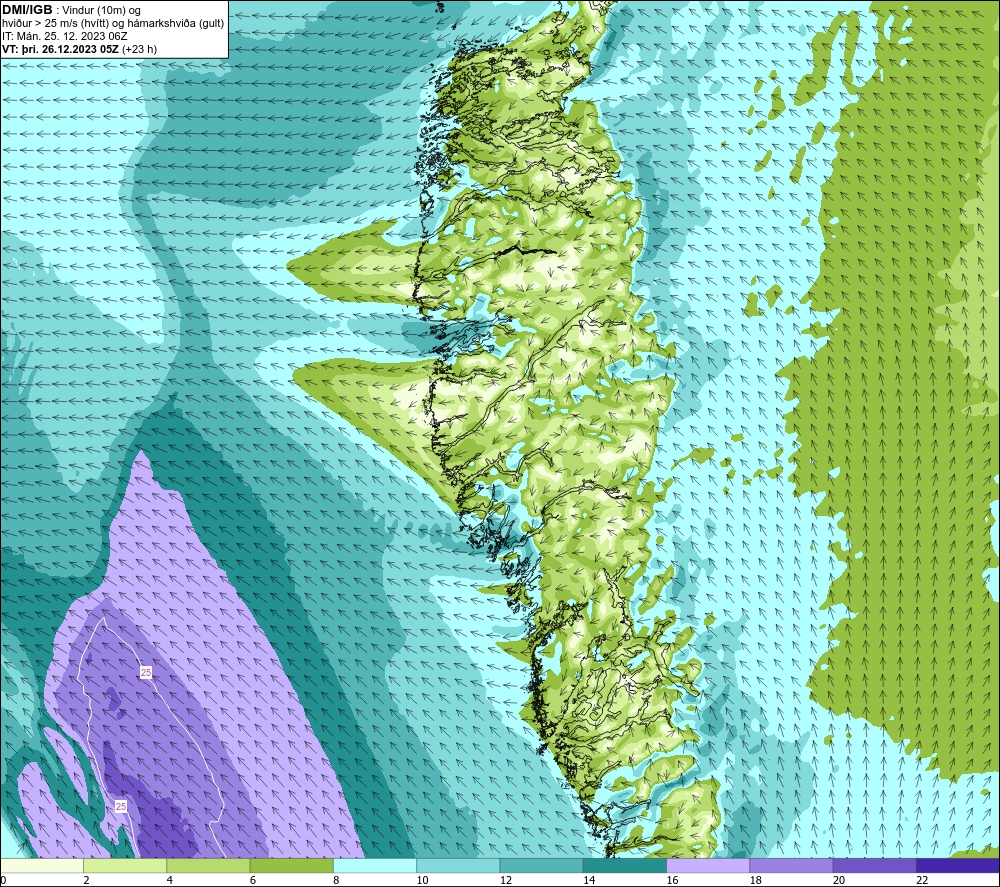Click the light cyan 8–10 legend swatch
The width and height of the screenshot is (1000, 887).
pos(375,866)
